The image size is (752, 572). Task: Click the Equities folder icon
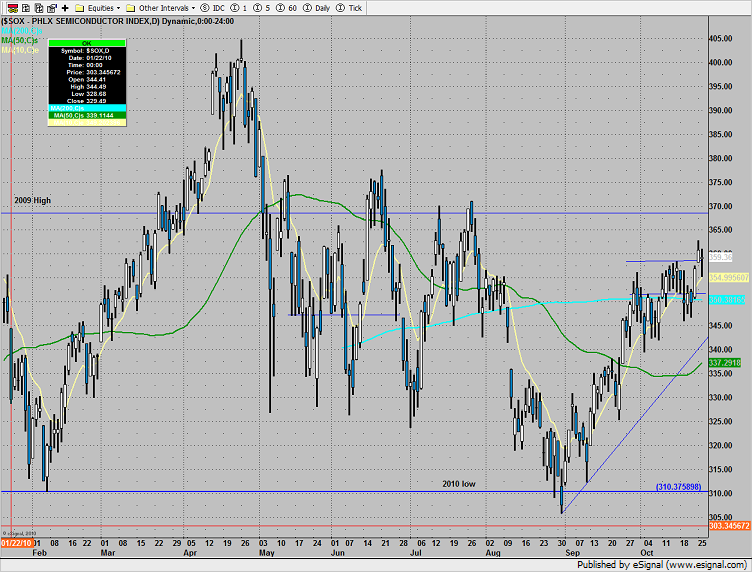coord(80,8)
